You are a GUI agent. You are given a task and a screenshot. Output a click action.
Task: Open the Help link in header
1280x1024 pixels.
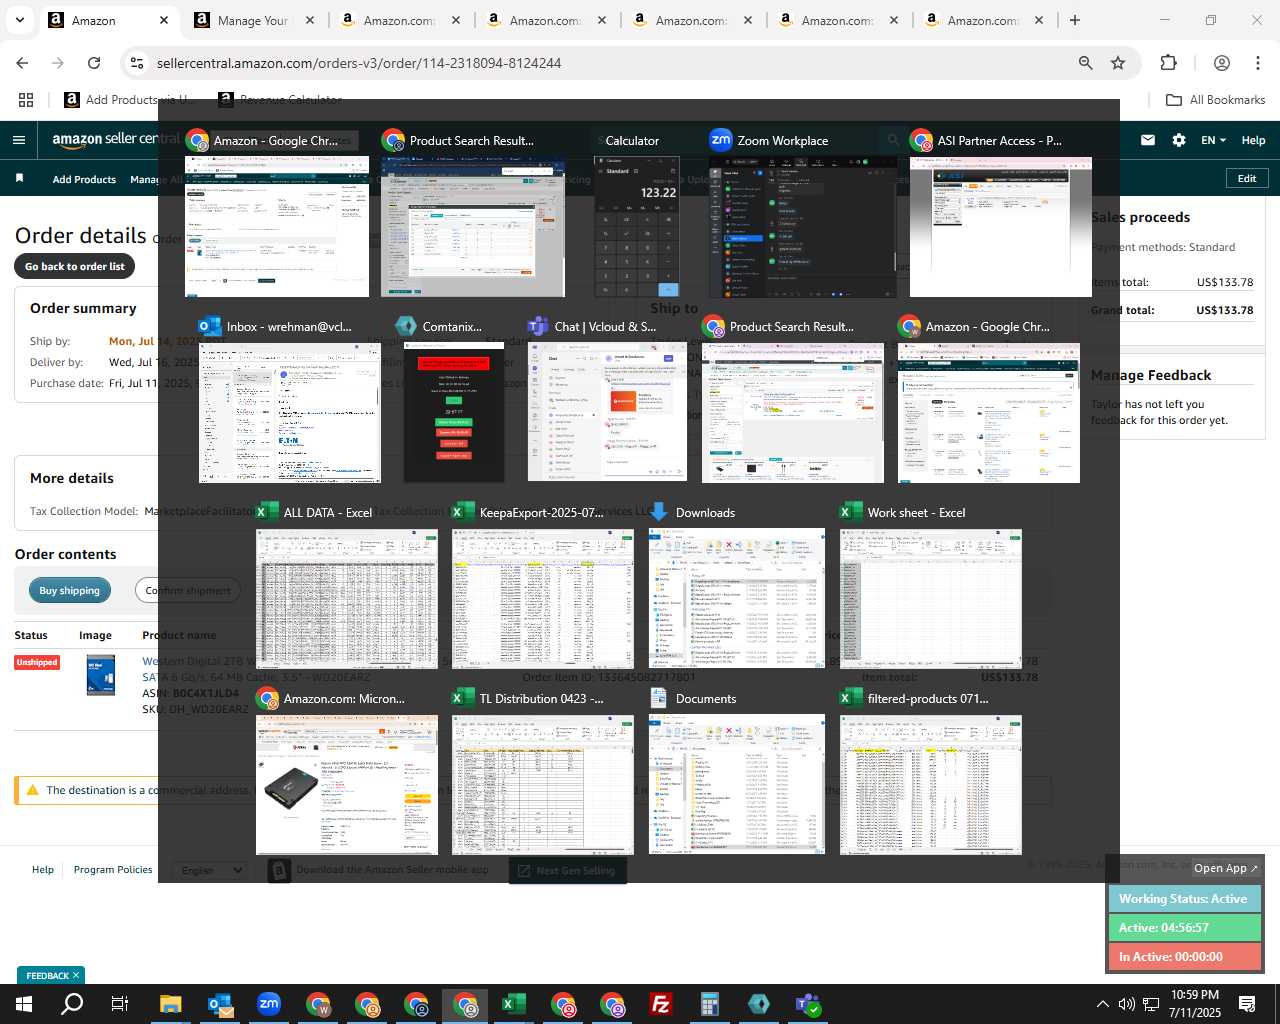click(x=1253, y=140)
